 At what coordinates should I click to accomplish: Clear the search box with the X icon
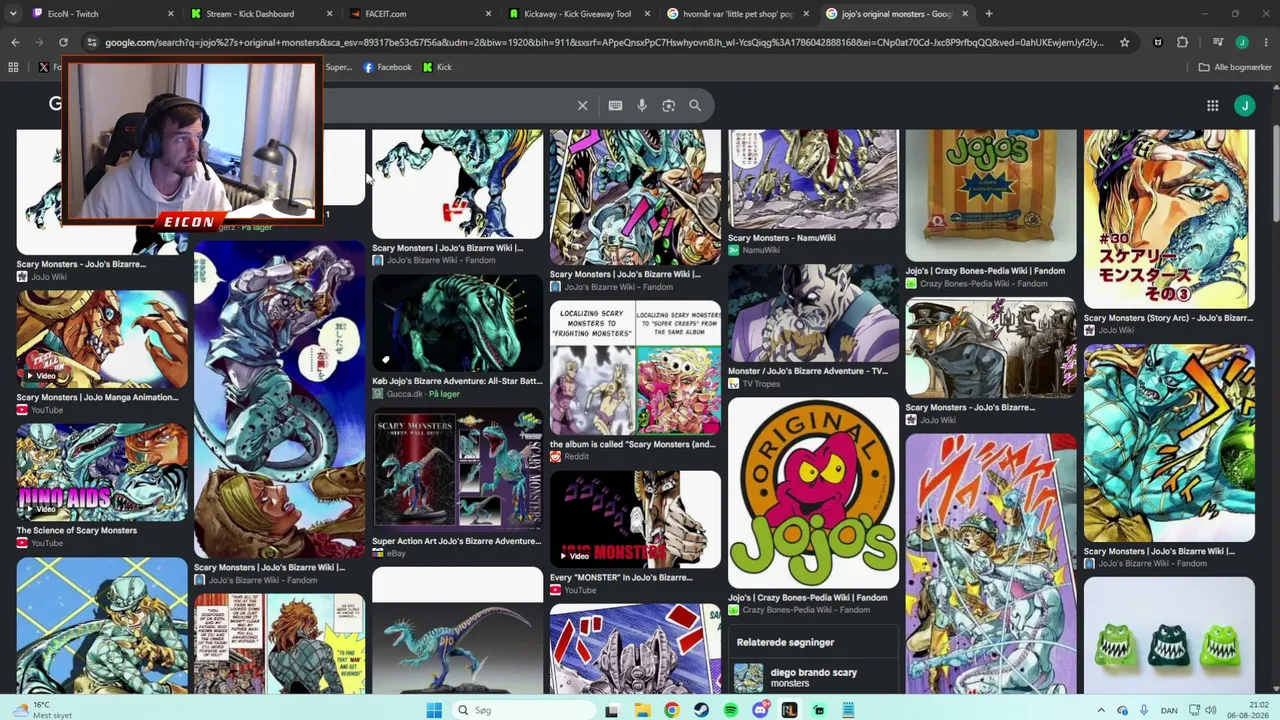coord(583,105)
